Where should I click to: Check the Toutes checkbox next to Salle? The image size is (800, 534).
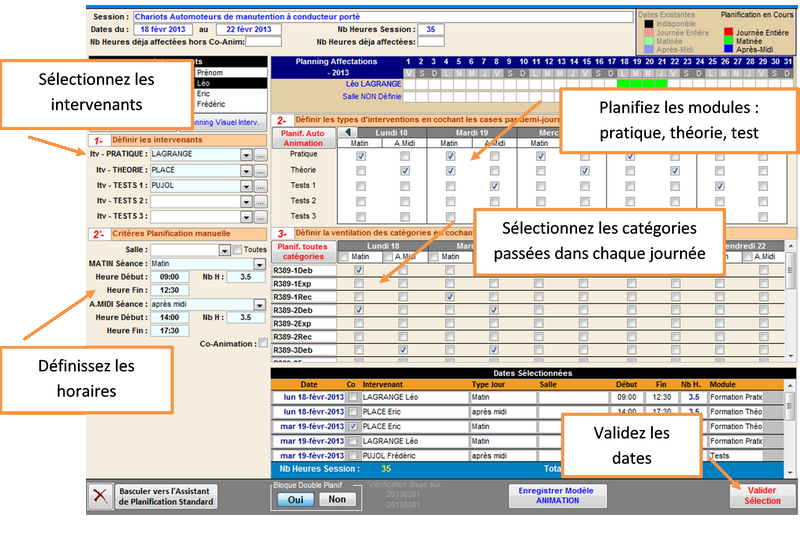coord(239,250)
